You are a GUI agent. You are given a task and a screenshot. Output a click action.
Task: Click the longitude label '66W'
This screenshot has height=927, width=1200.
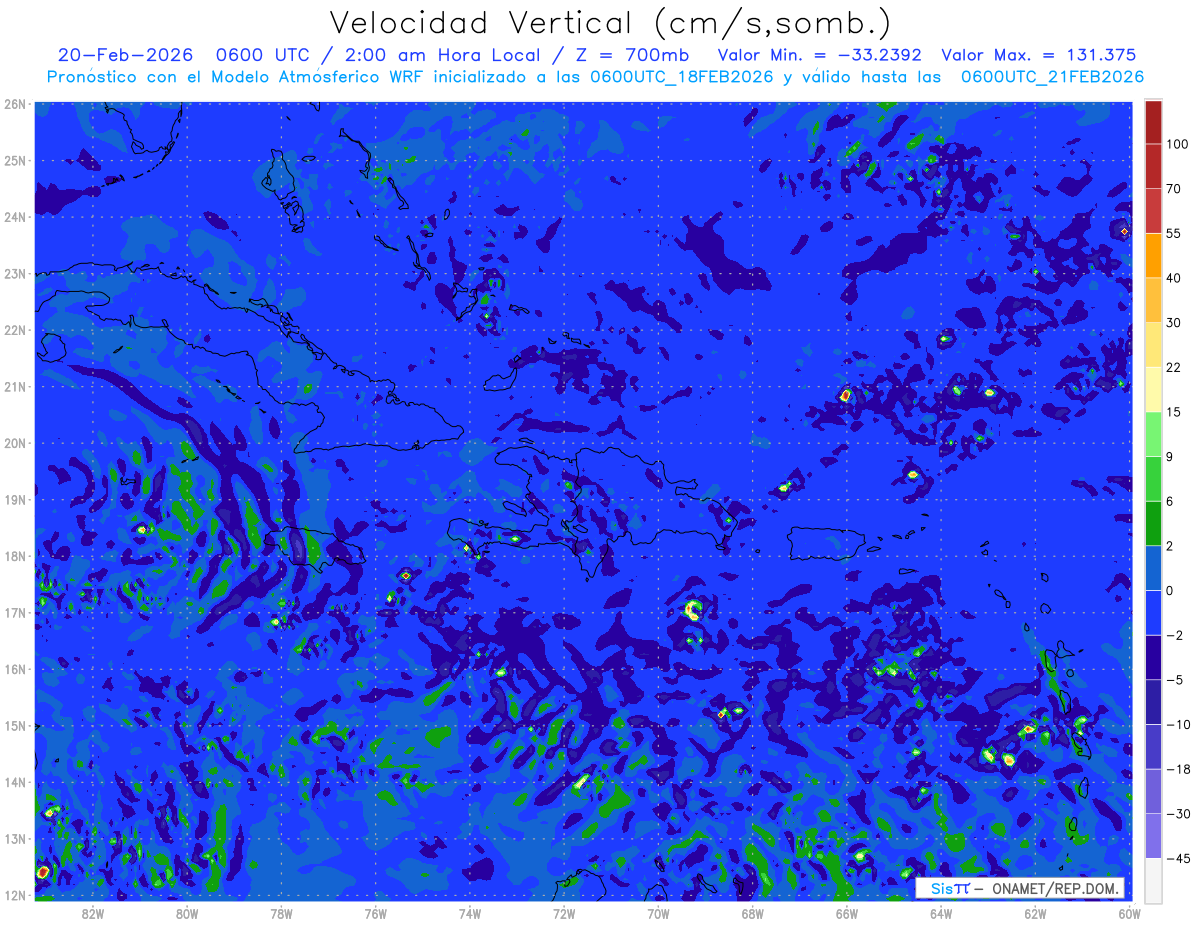(846, 913)
